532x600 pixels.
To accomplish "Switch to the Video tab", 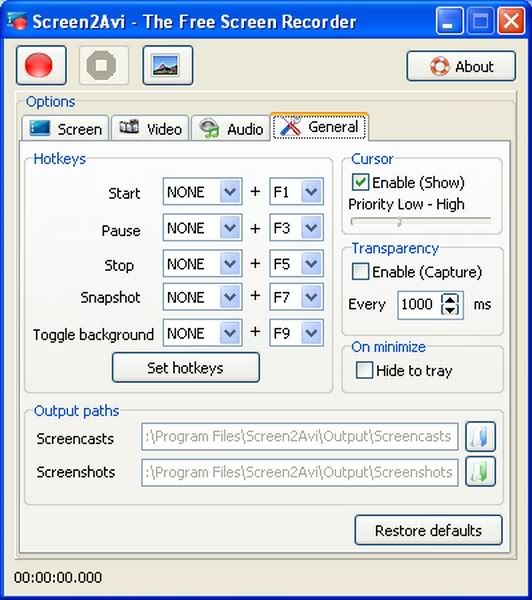I will (150, 129).
